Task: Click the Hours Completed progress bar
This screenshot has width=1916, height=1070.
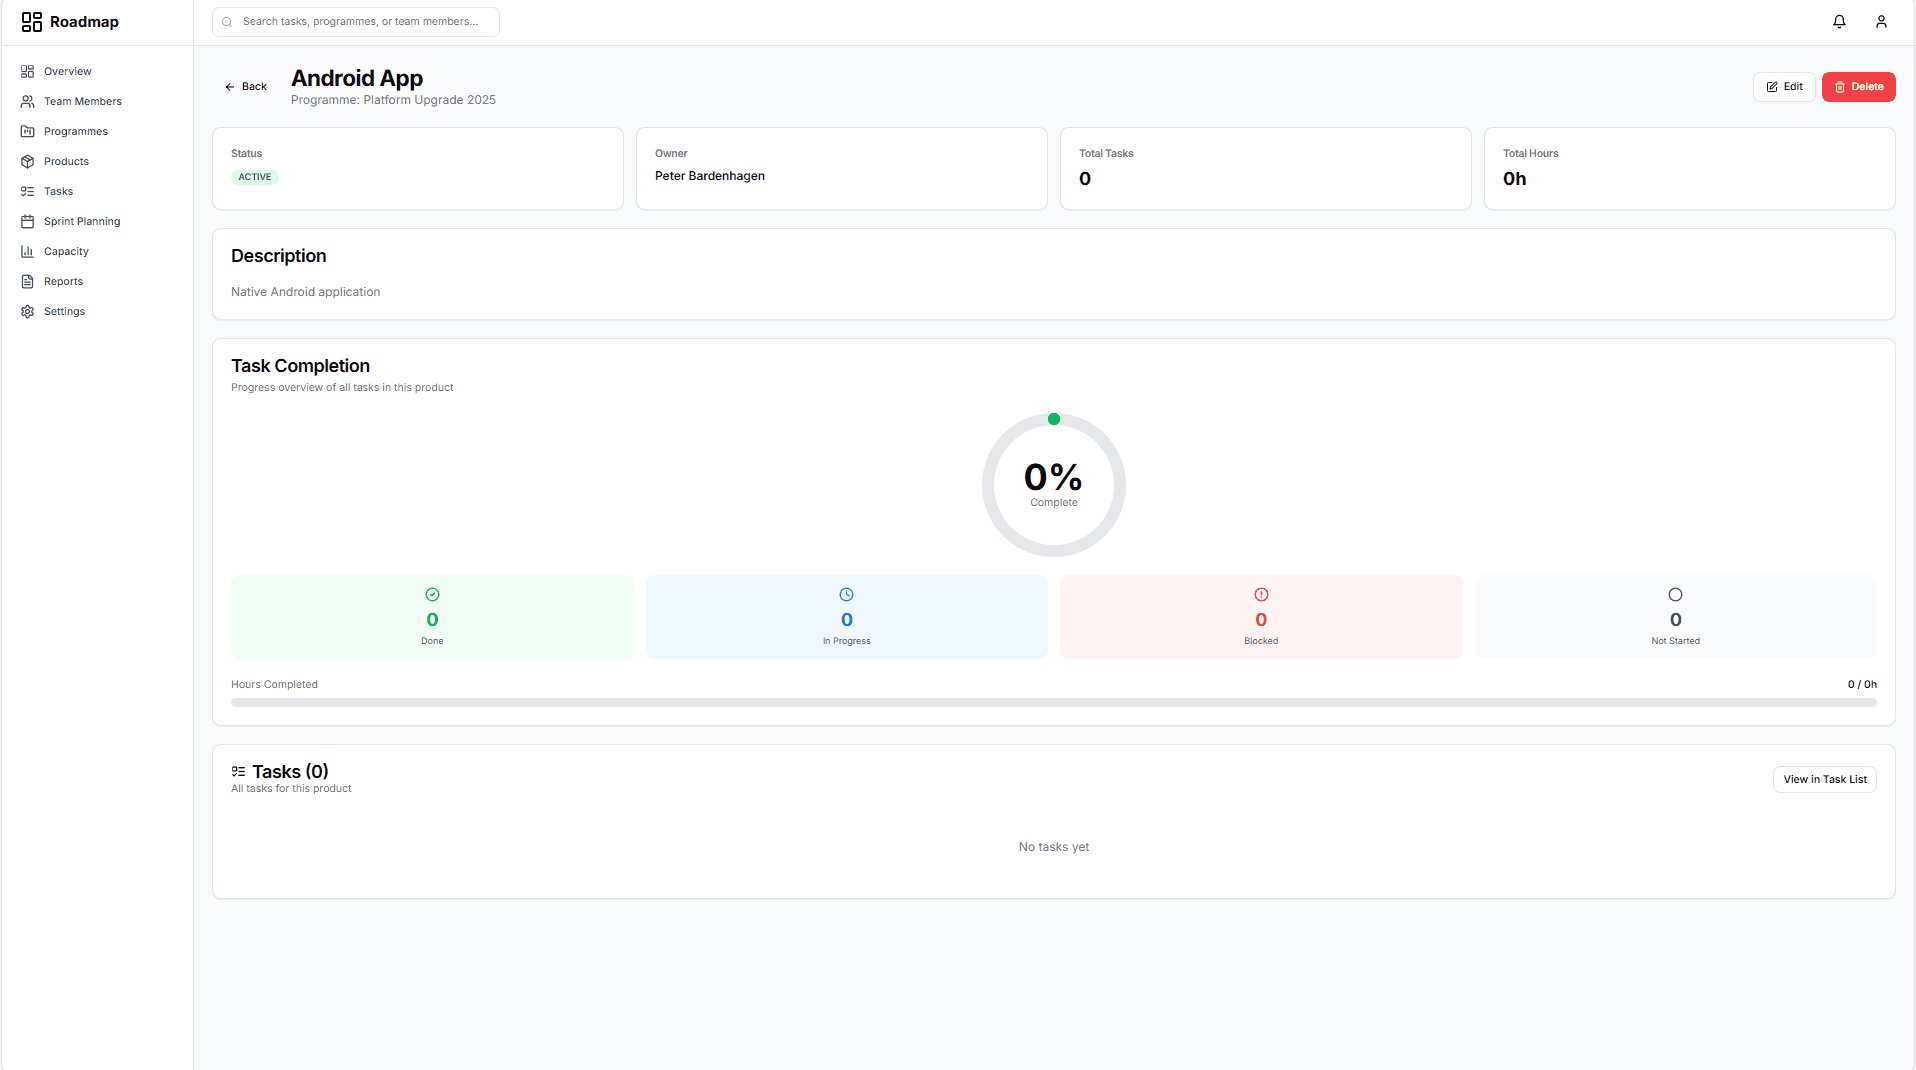Action: (1053, 702)
